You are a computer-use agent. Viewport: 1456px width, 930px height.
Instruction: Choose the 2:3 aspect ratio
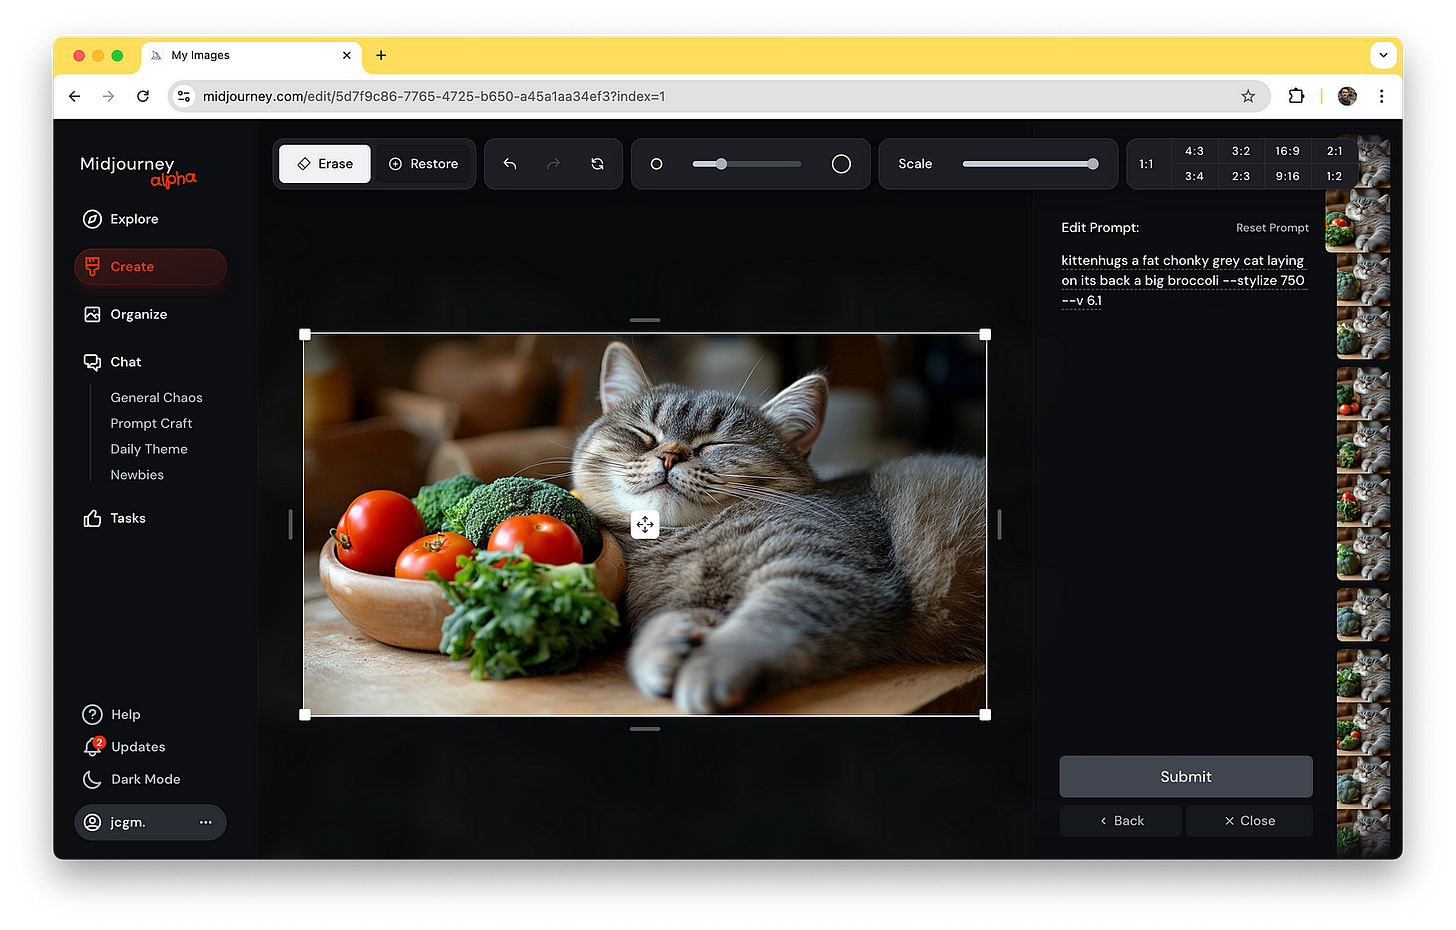pos(1241,176)
